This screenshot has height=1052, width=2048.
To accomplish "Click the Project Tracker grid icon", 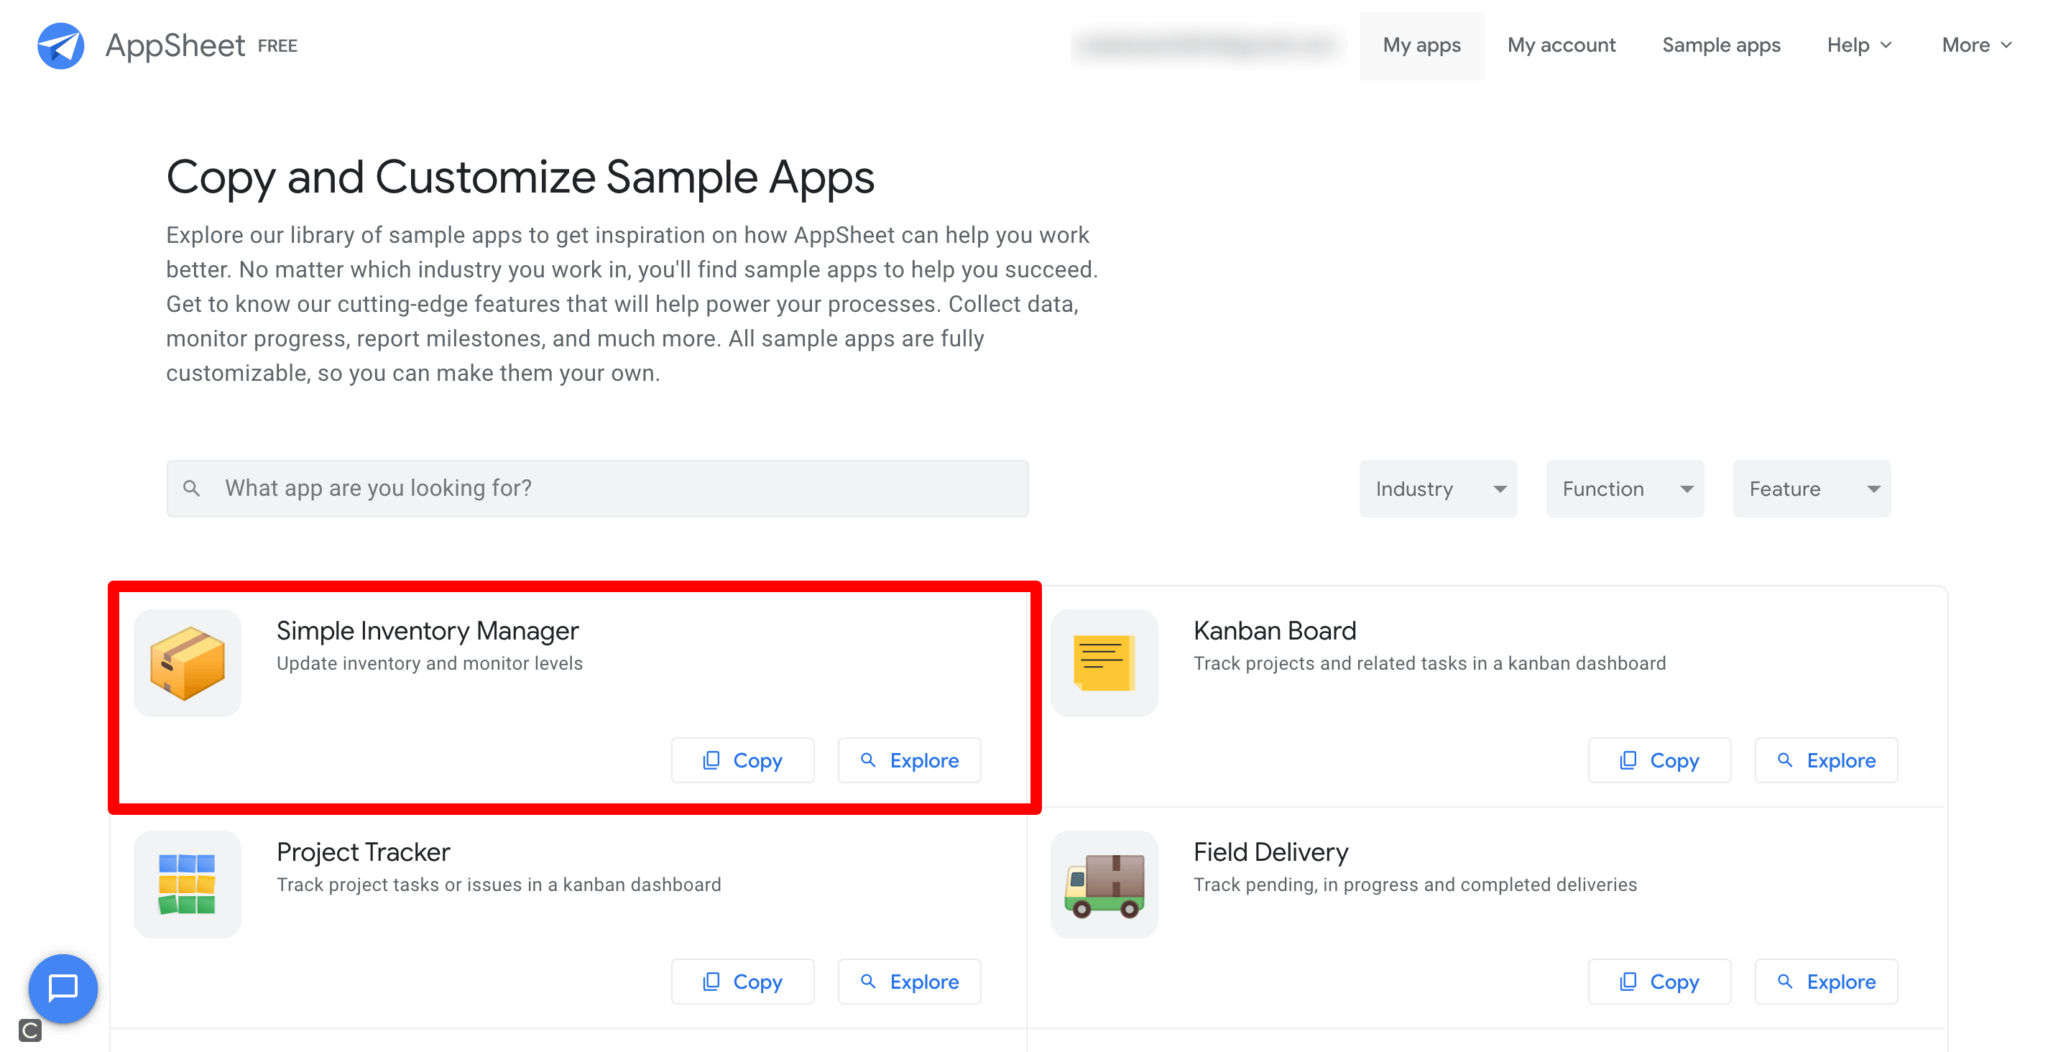I will coord(187,884).
